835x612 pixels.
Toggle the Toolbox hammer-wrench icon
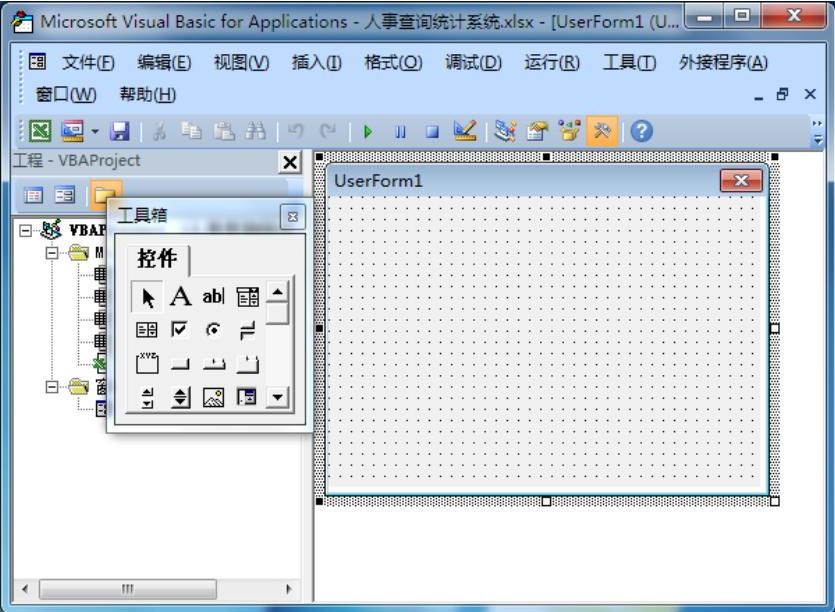[x=602, y=131]
